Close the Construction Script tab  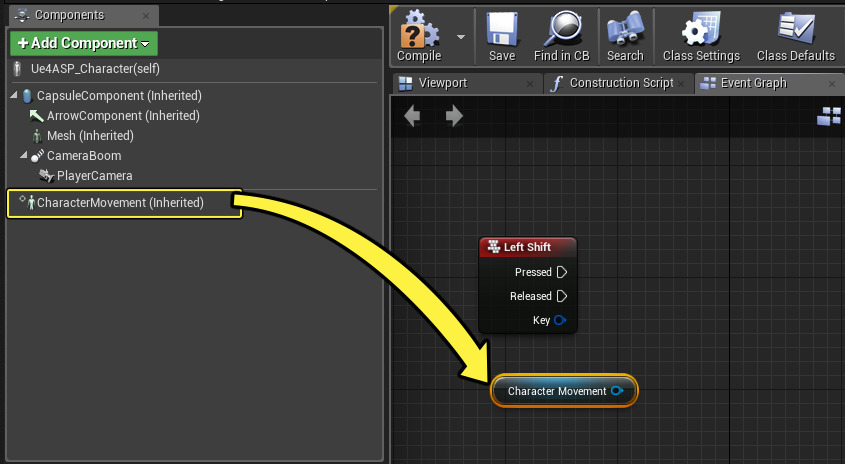pyautogui.click(x=681, y=84)
